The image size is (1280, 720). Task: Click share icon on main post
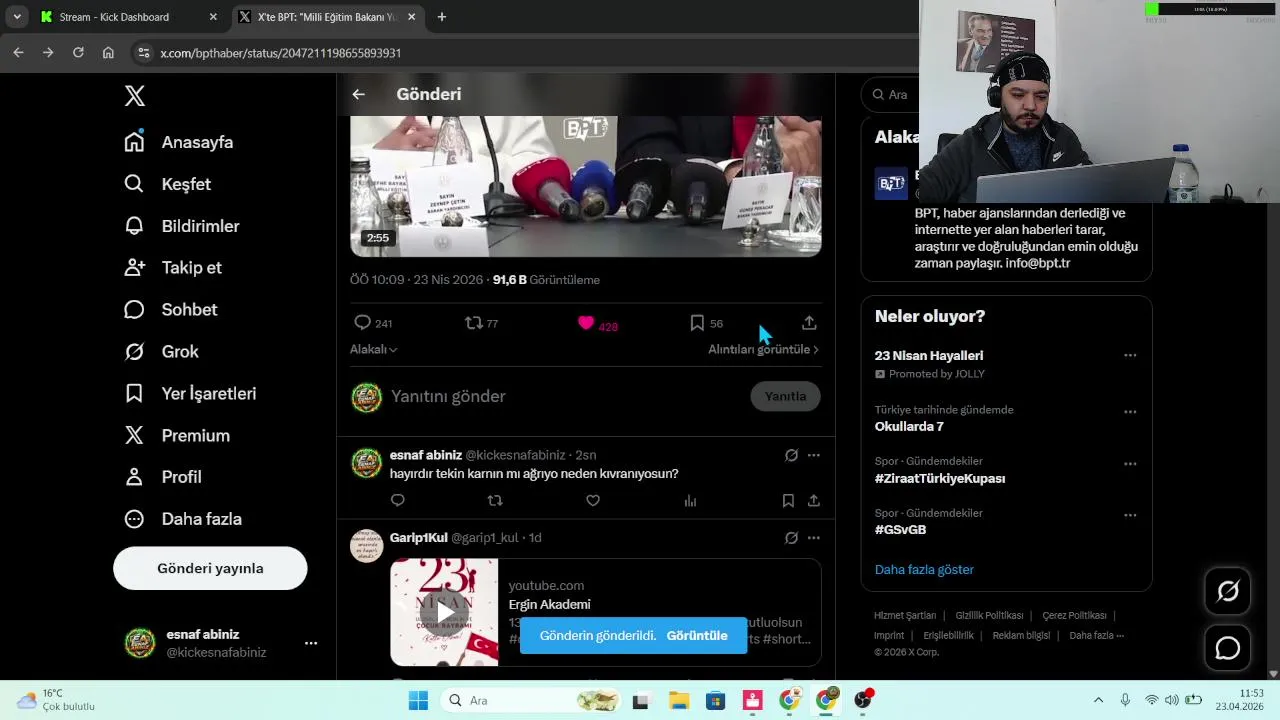pyautogui.click(x=809, y=323)
